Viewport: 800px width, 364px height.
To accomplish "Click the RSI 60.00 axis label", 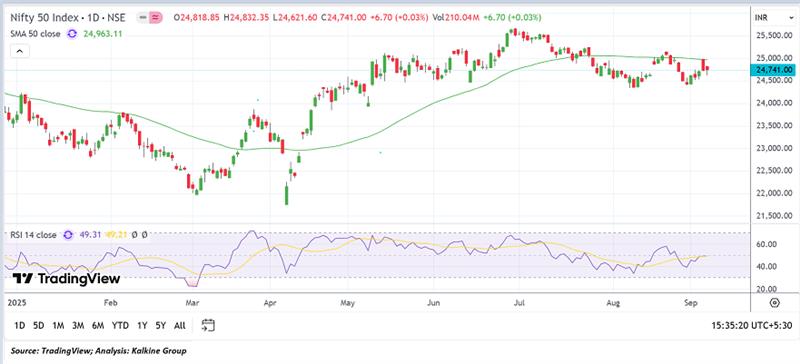I will 766,244.
